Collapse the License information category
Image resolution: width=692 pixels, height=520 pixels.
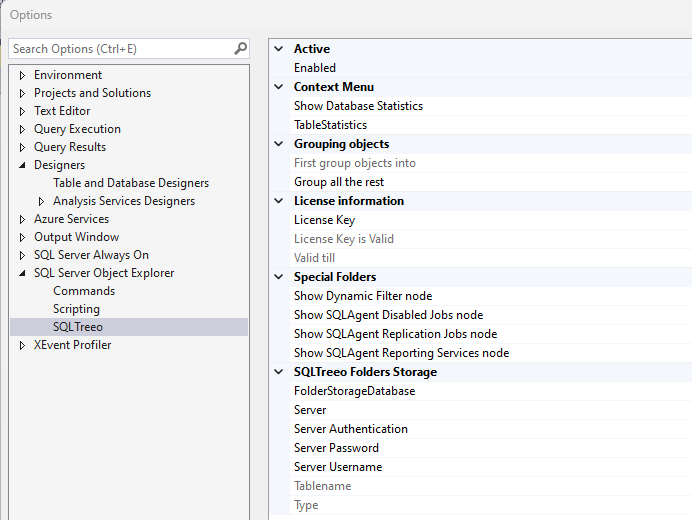coord(279,200)
